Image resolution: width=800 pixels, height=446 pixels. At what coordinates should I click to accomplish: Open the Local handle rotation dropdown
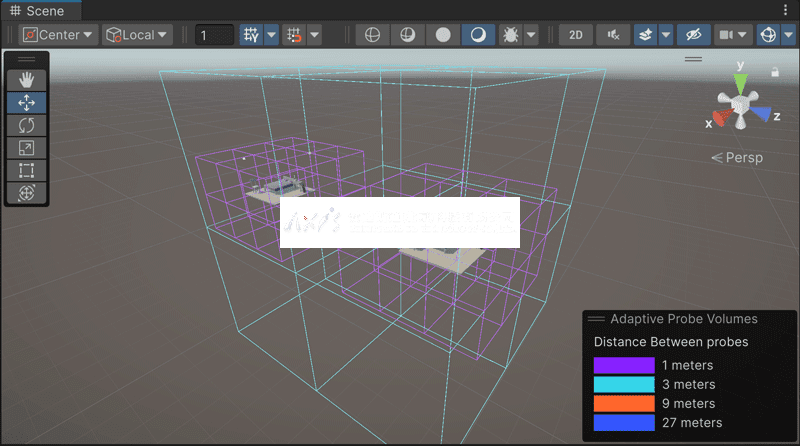pyautogui.click(x=137, y=34)
